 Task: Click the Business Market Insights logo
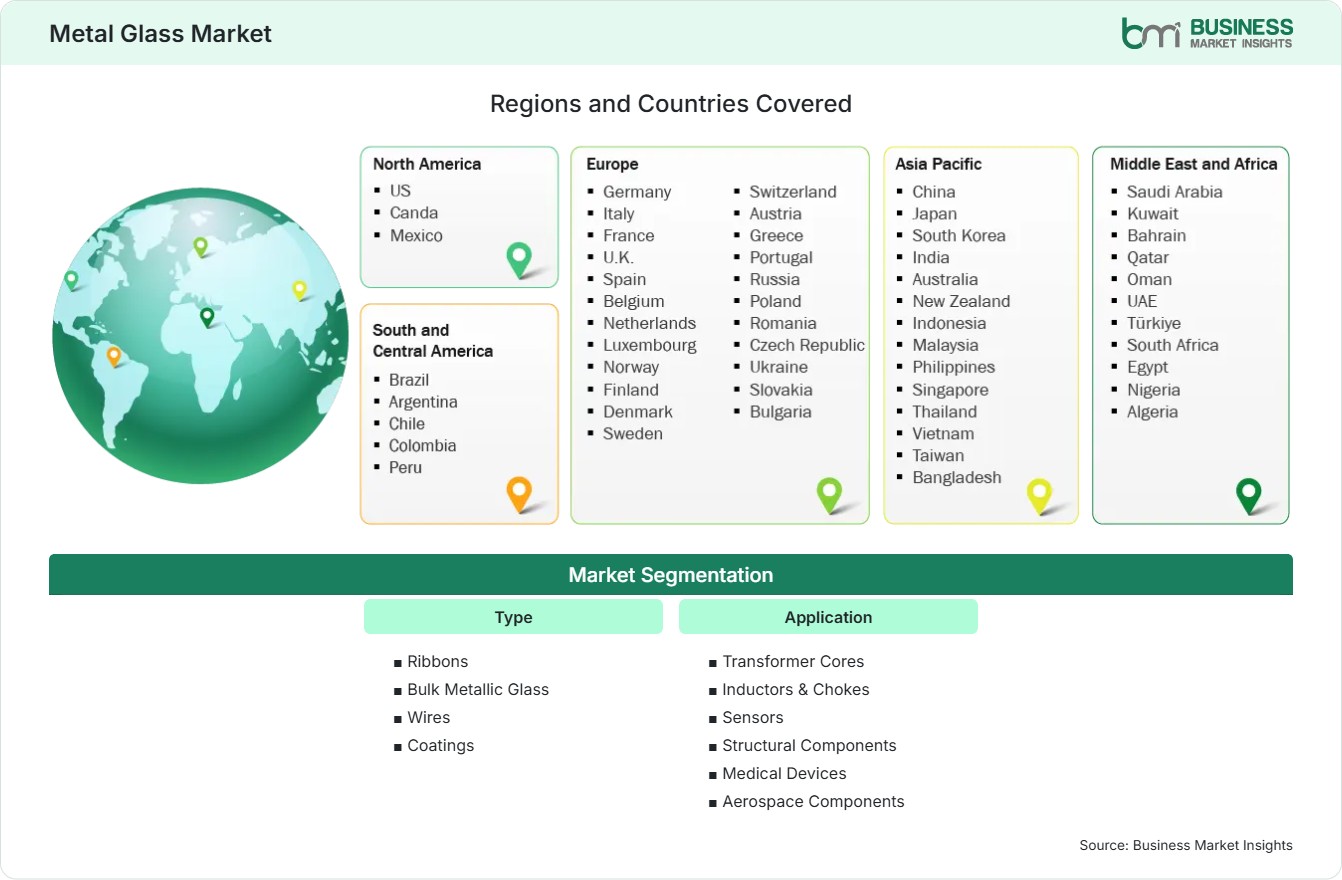click(x=1207, y=32)
